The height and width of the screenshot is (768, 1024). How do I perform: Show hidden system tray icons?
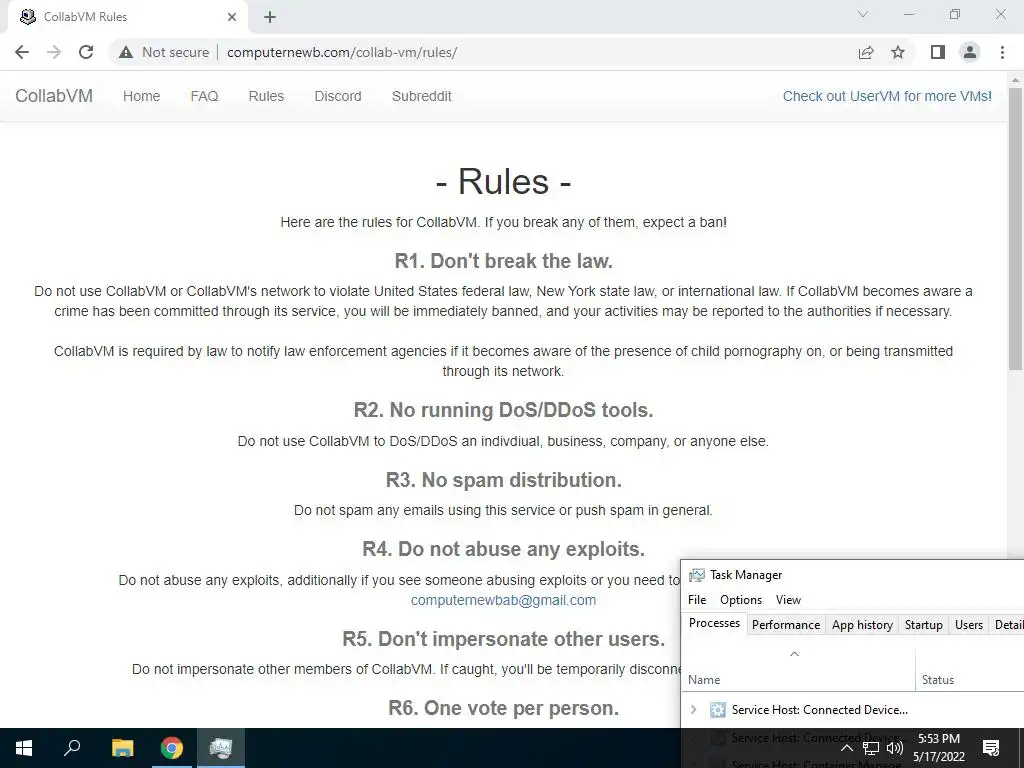pos(846,748)
